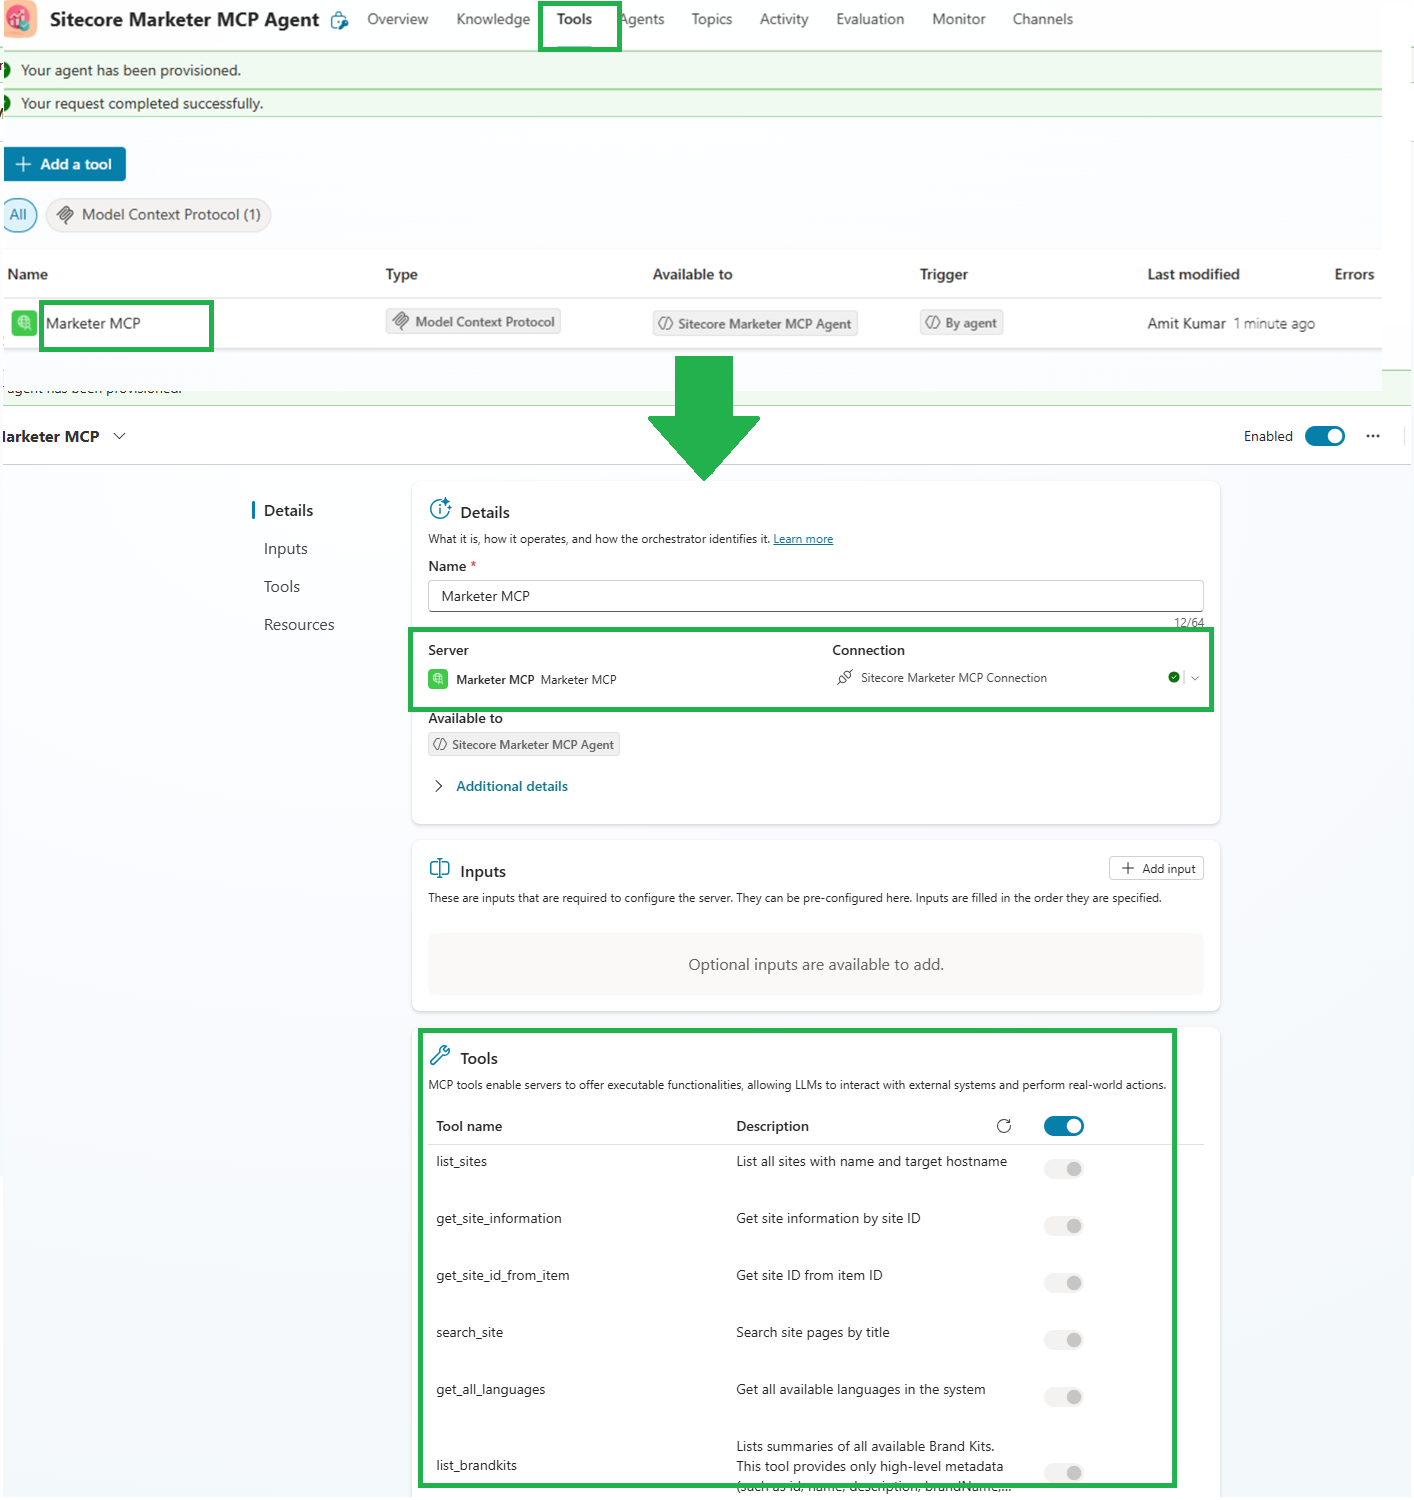Click the Marketer MCP server icon in the Server field
This screenshot has height=1500, width=1414.
pos(438,679)
